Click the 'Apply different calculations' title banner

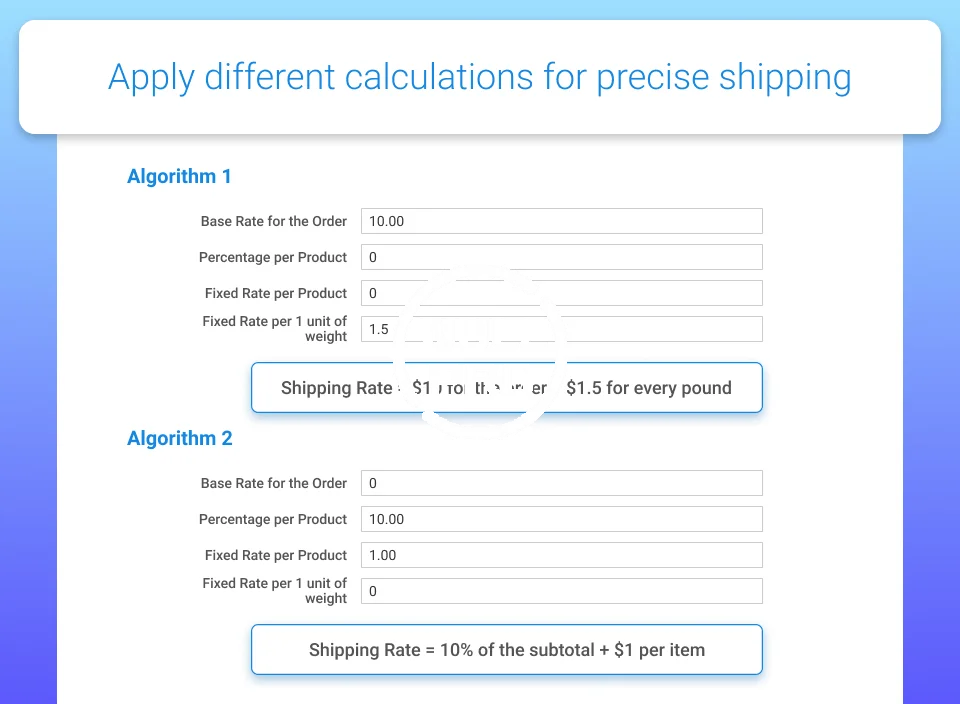480,77
